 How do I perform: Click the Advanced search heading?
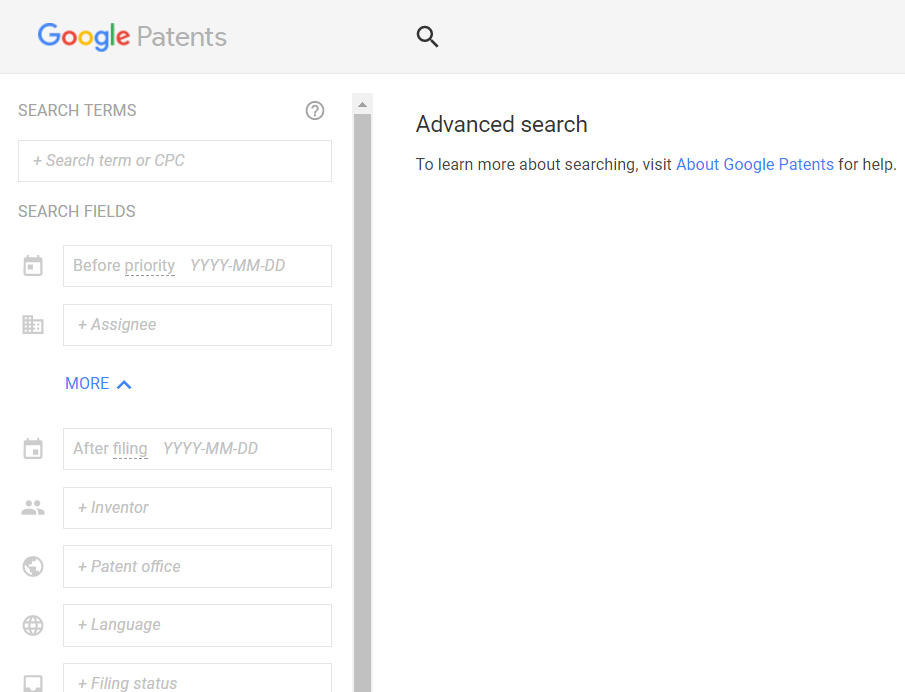pos(502,124)
